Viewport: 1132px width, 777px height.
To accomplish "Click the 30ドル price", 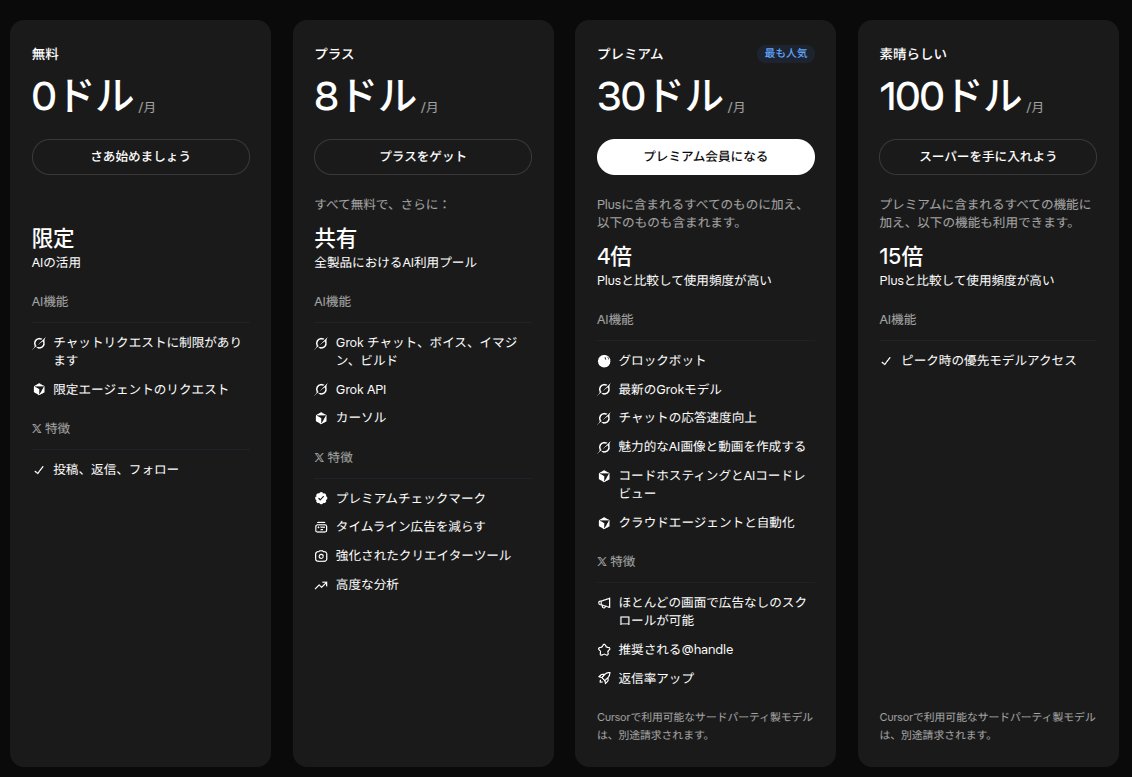I will pos(661,96).
